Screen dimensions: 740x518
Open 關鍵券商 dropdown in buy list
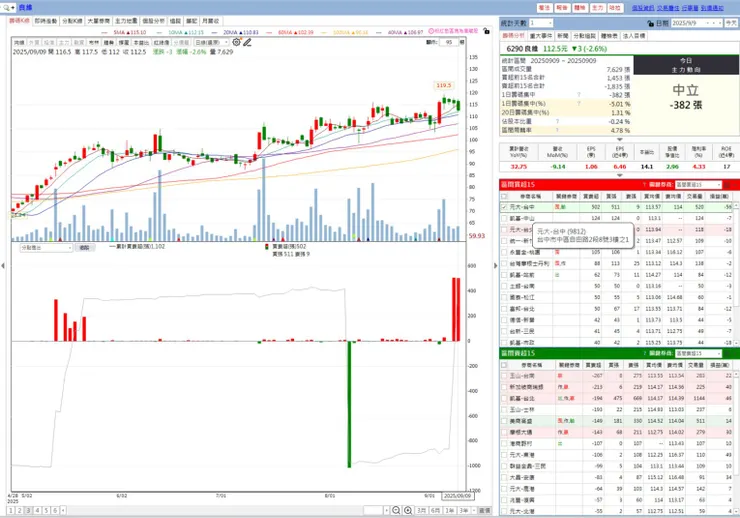point(698,184)
